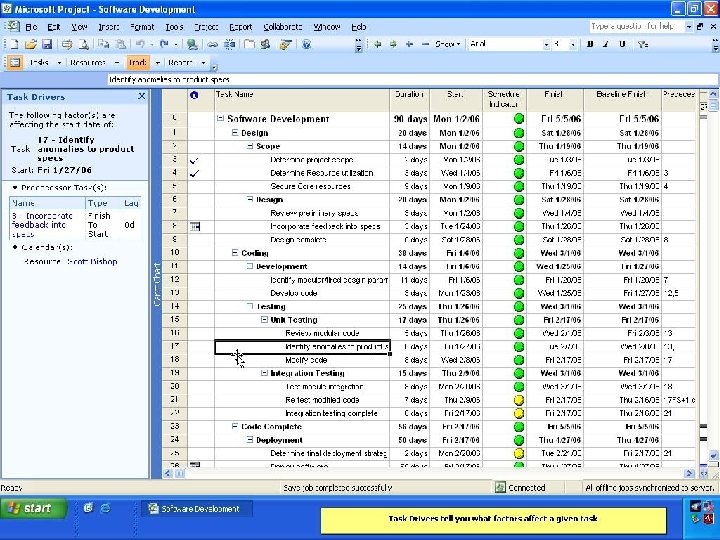Click the Undo arrow icon
The image size is (720, 540).
pos(140,44)
